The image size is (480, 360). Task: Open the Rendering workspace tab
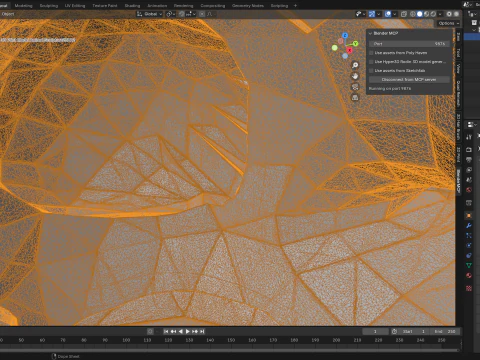click(183, 6)
